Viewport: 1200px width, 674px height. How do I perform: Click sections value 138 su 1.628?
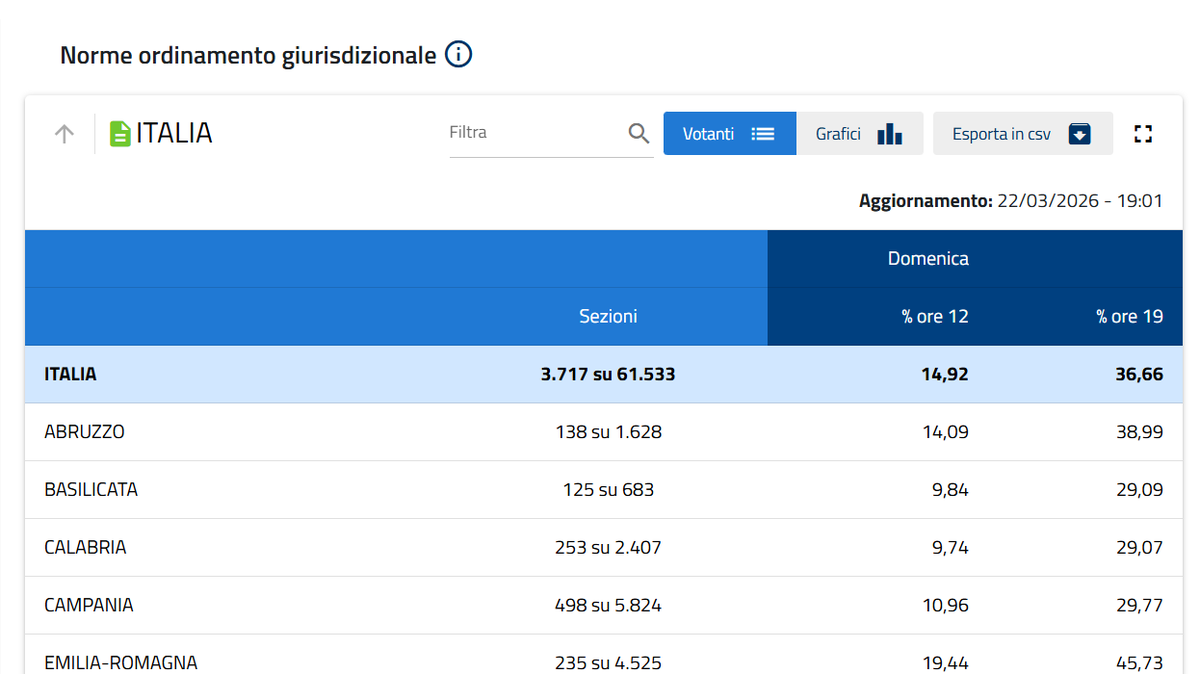point(608,432)
